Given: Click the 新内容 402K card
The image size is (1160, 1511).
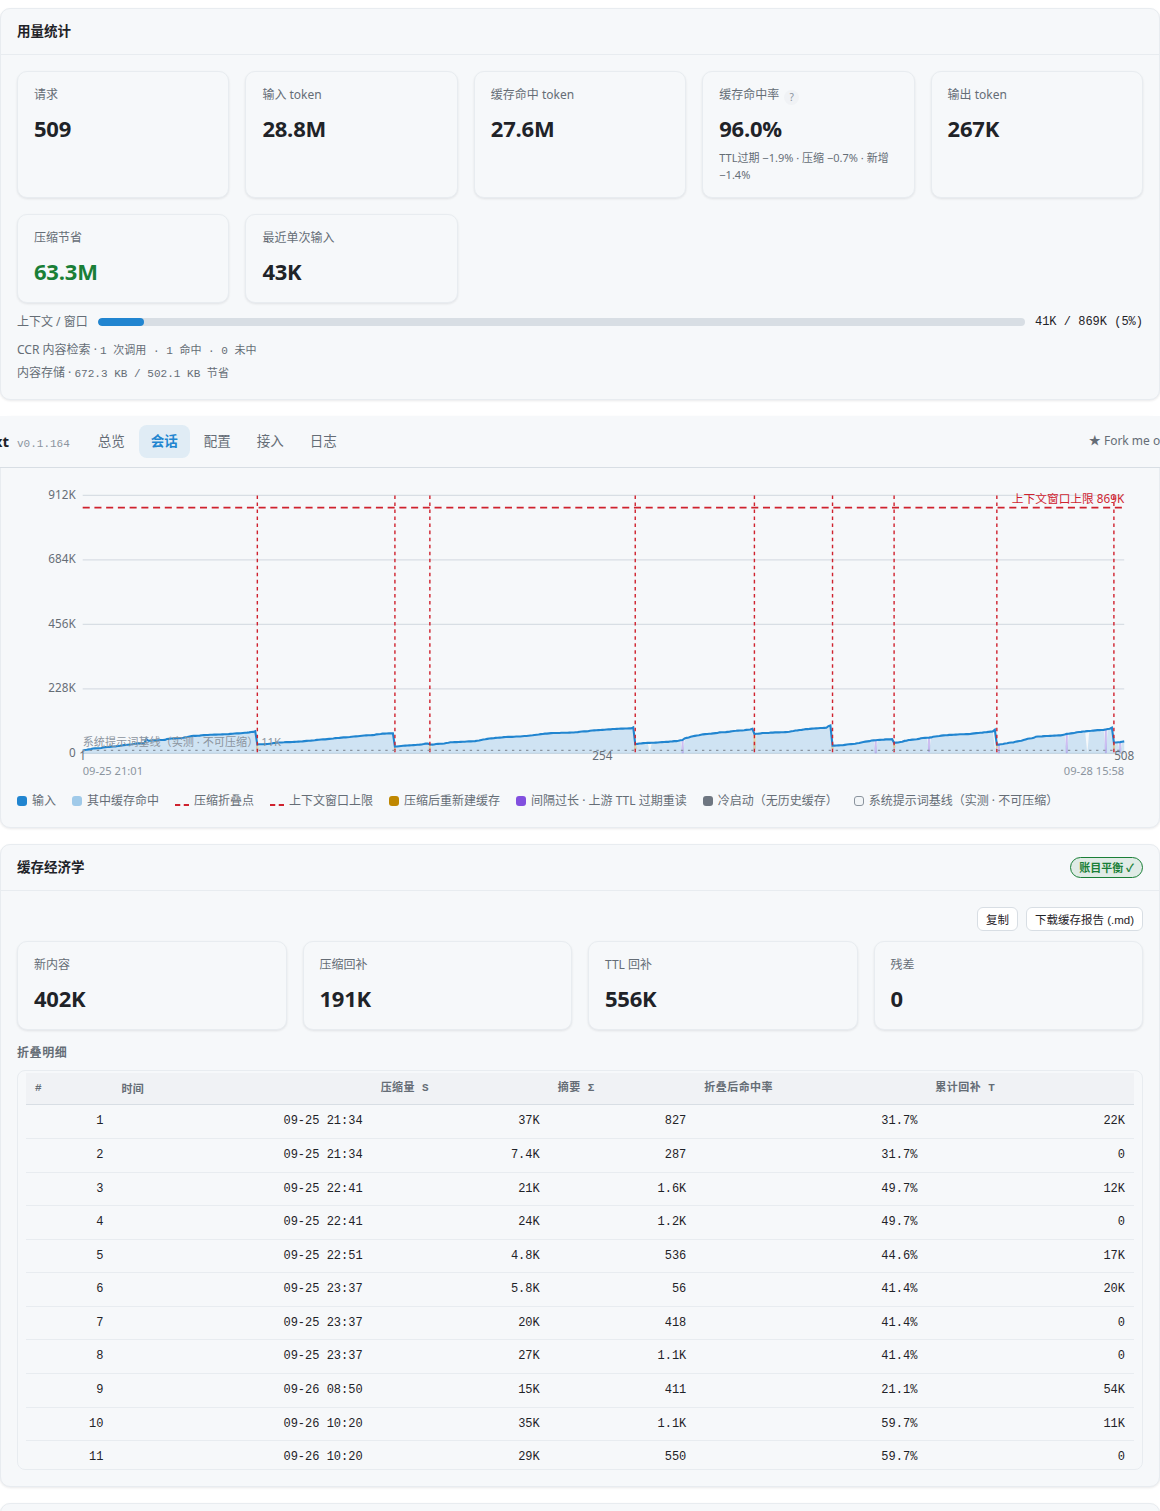Looking at the screenshot, I should click(x=152, y=985).
